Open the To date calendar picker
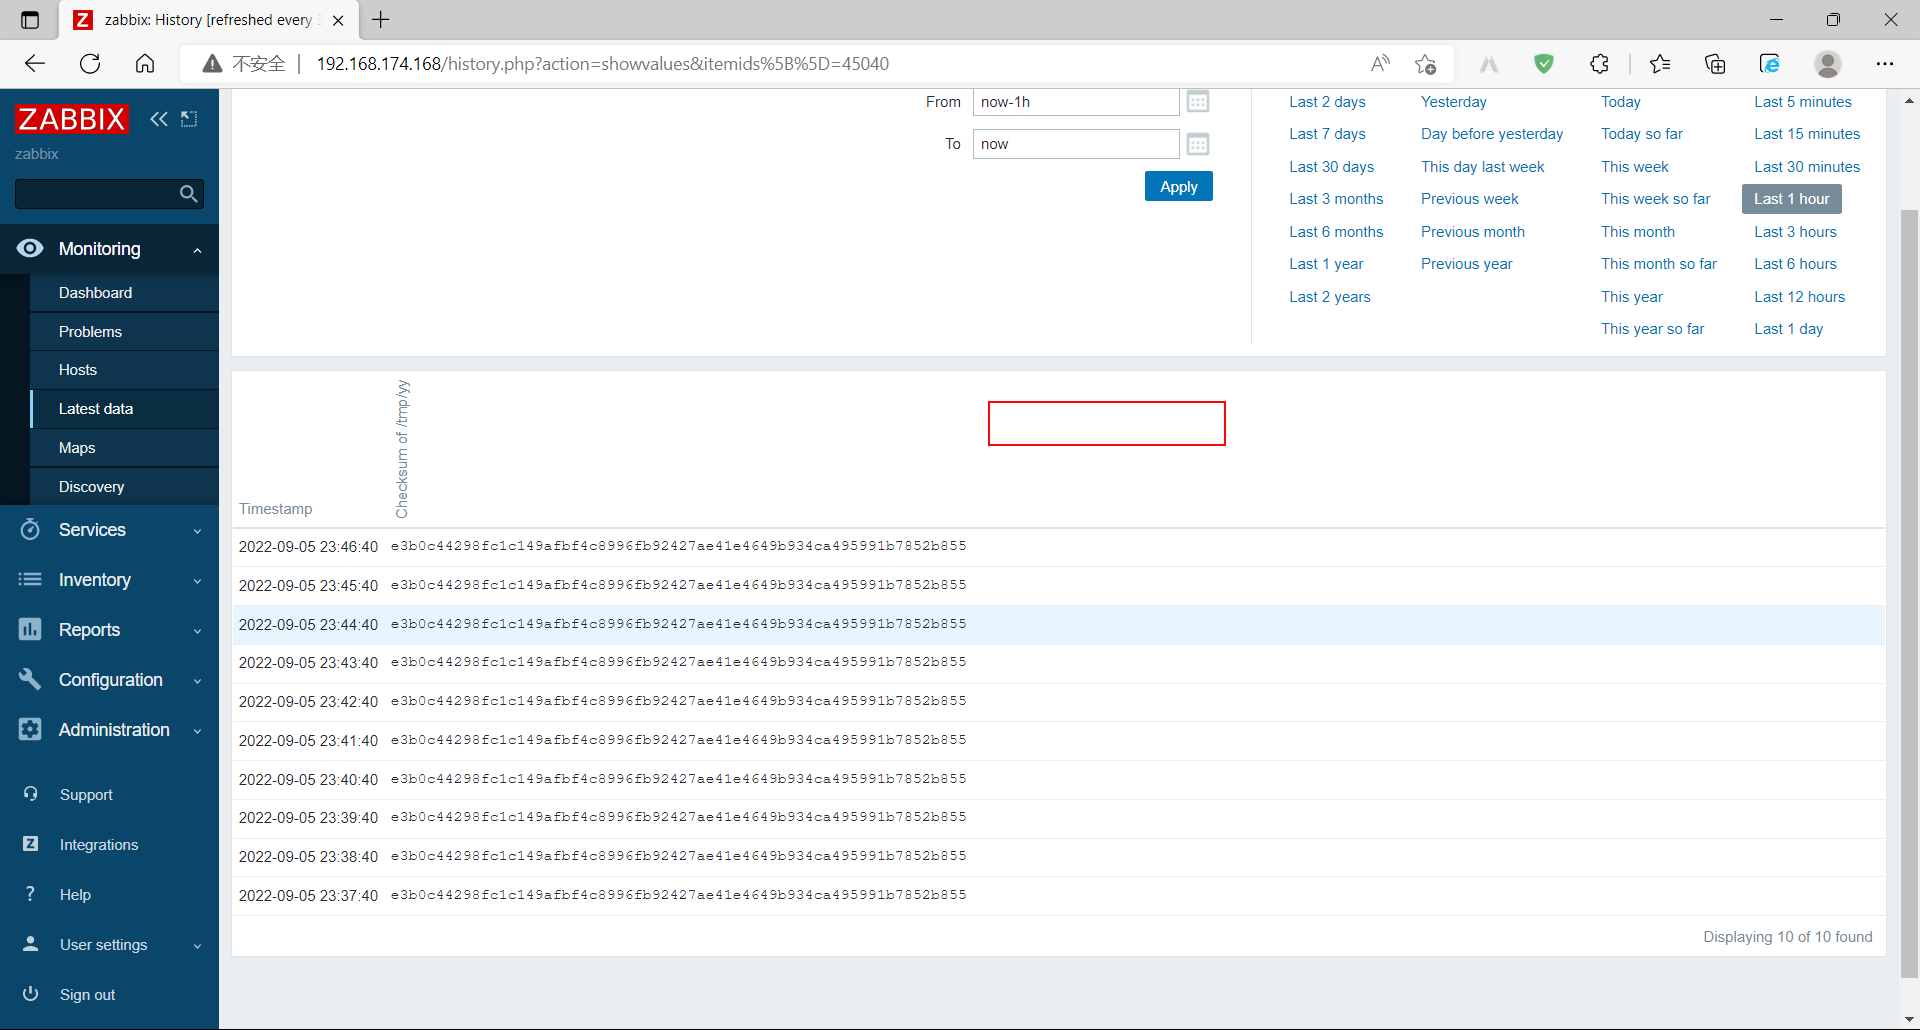Image resolution: width=1920 pixels, height=1030 pixels. [x=1198, y=144]
